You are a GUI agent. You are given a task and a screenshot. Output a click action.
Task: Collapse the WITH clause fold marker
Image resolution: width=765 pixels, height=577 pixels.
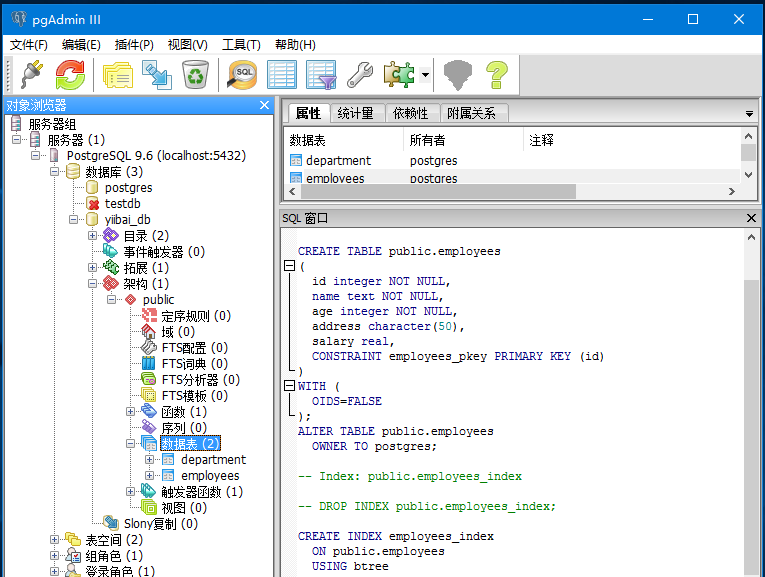289,386
